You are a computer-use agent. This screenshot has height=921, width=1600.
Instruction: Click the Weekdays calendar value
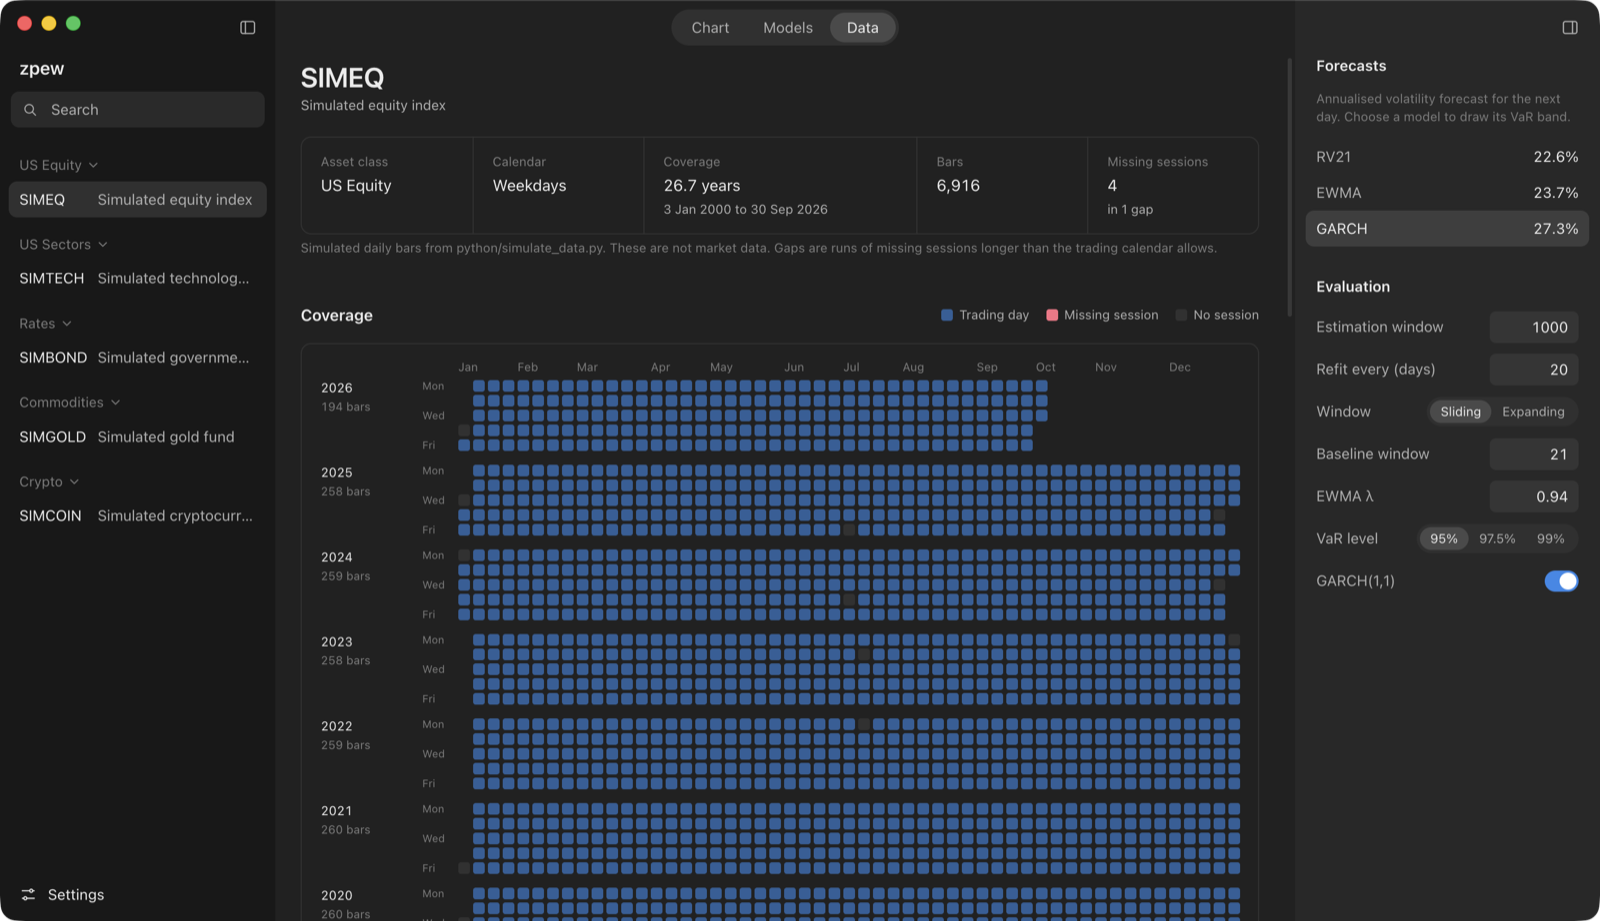pos(529,186)
